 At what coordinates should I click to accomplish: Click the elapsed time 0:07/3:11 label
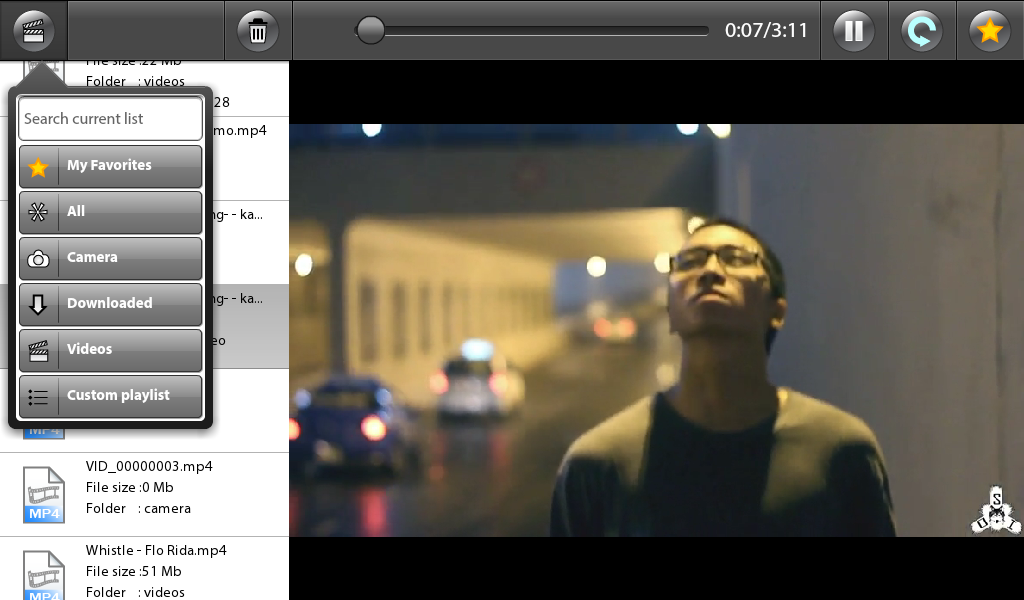(766, 31)
